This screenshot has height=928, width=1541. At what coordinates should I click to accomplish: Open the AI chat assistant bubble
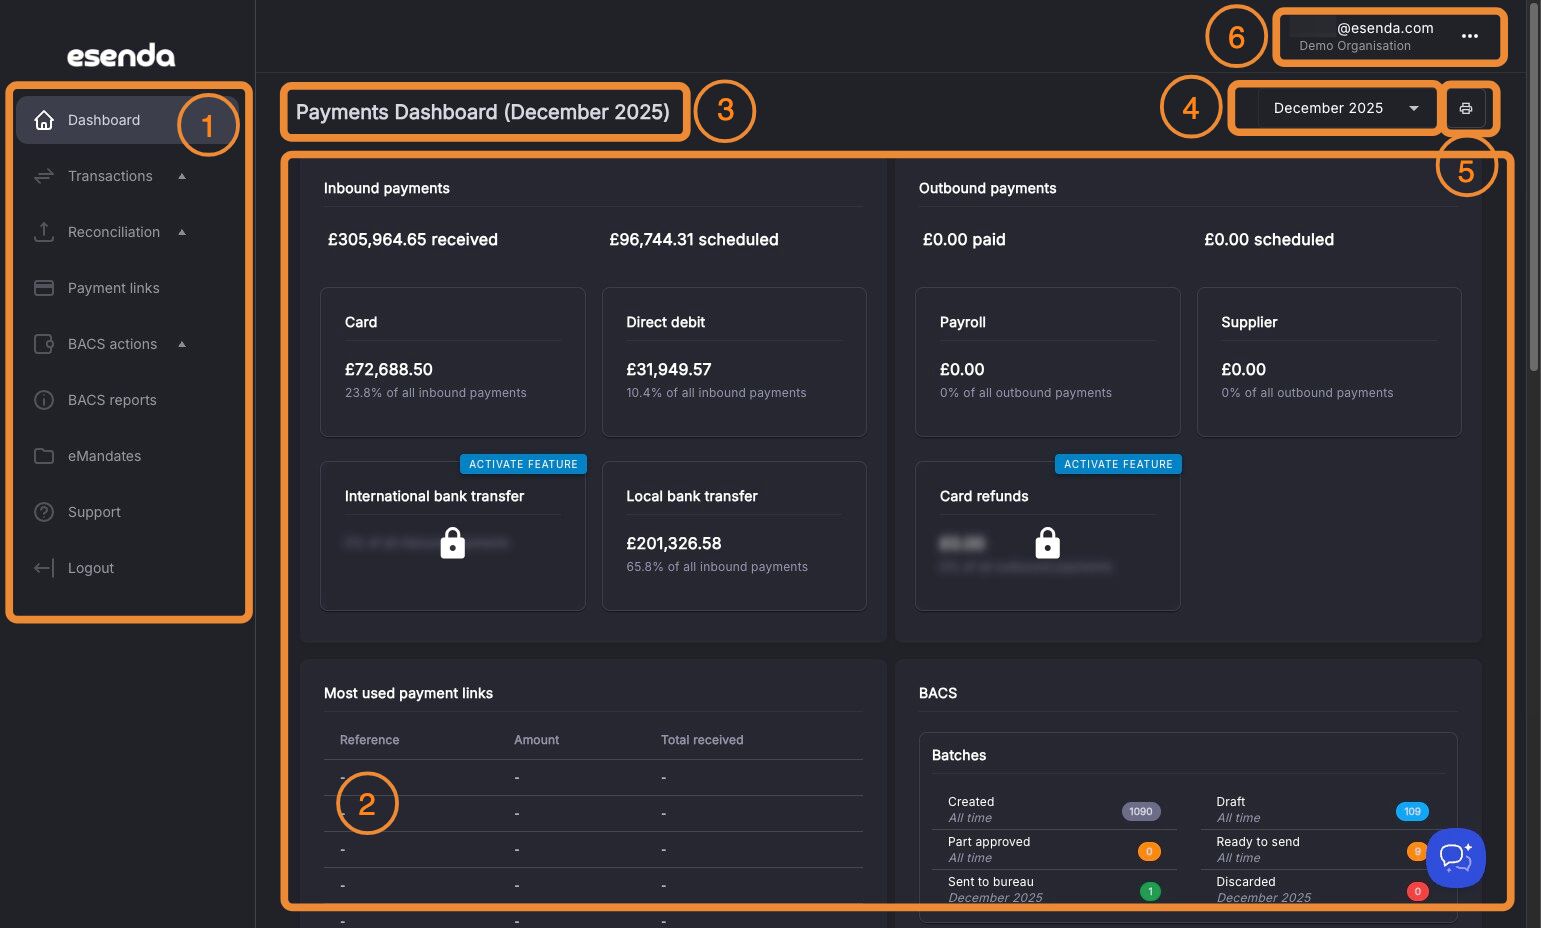tap(1456, 858)
